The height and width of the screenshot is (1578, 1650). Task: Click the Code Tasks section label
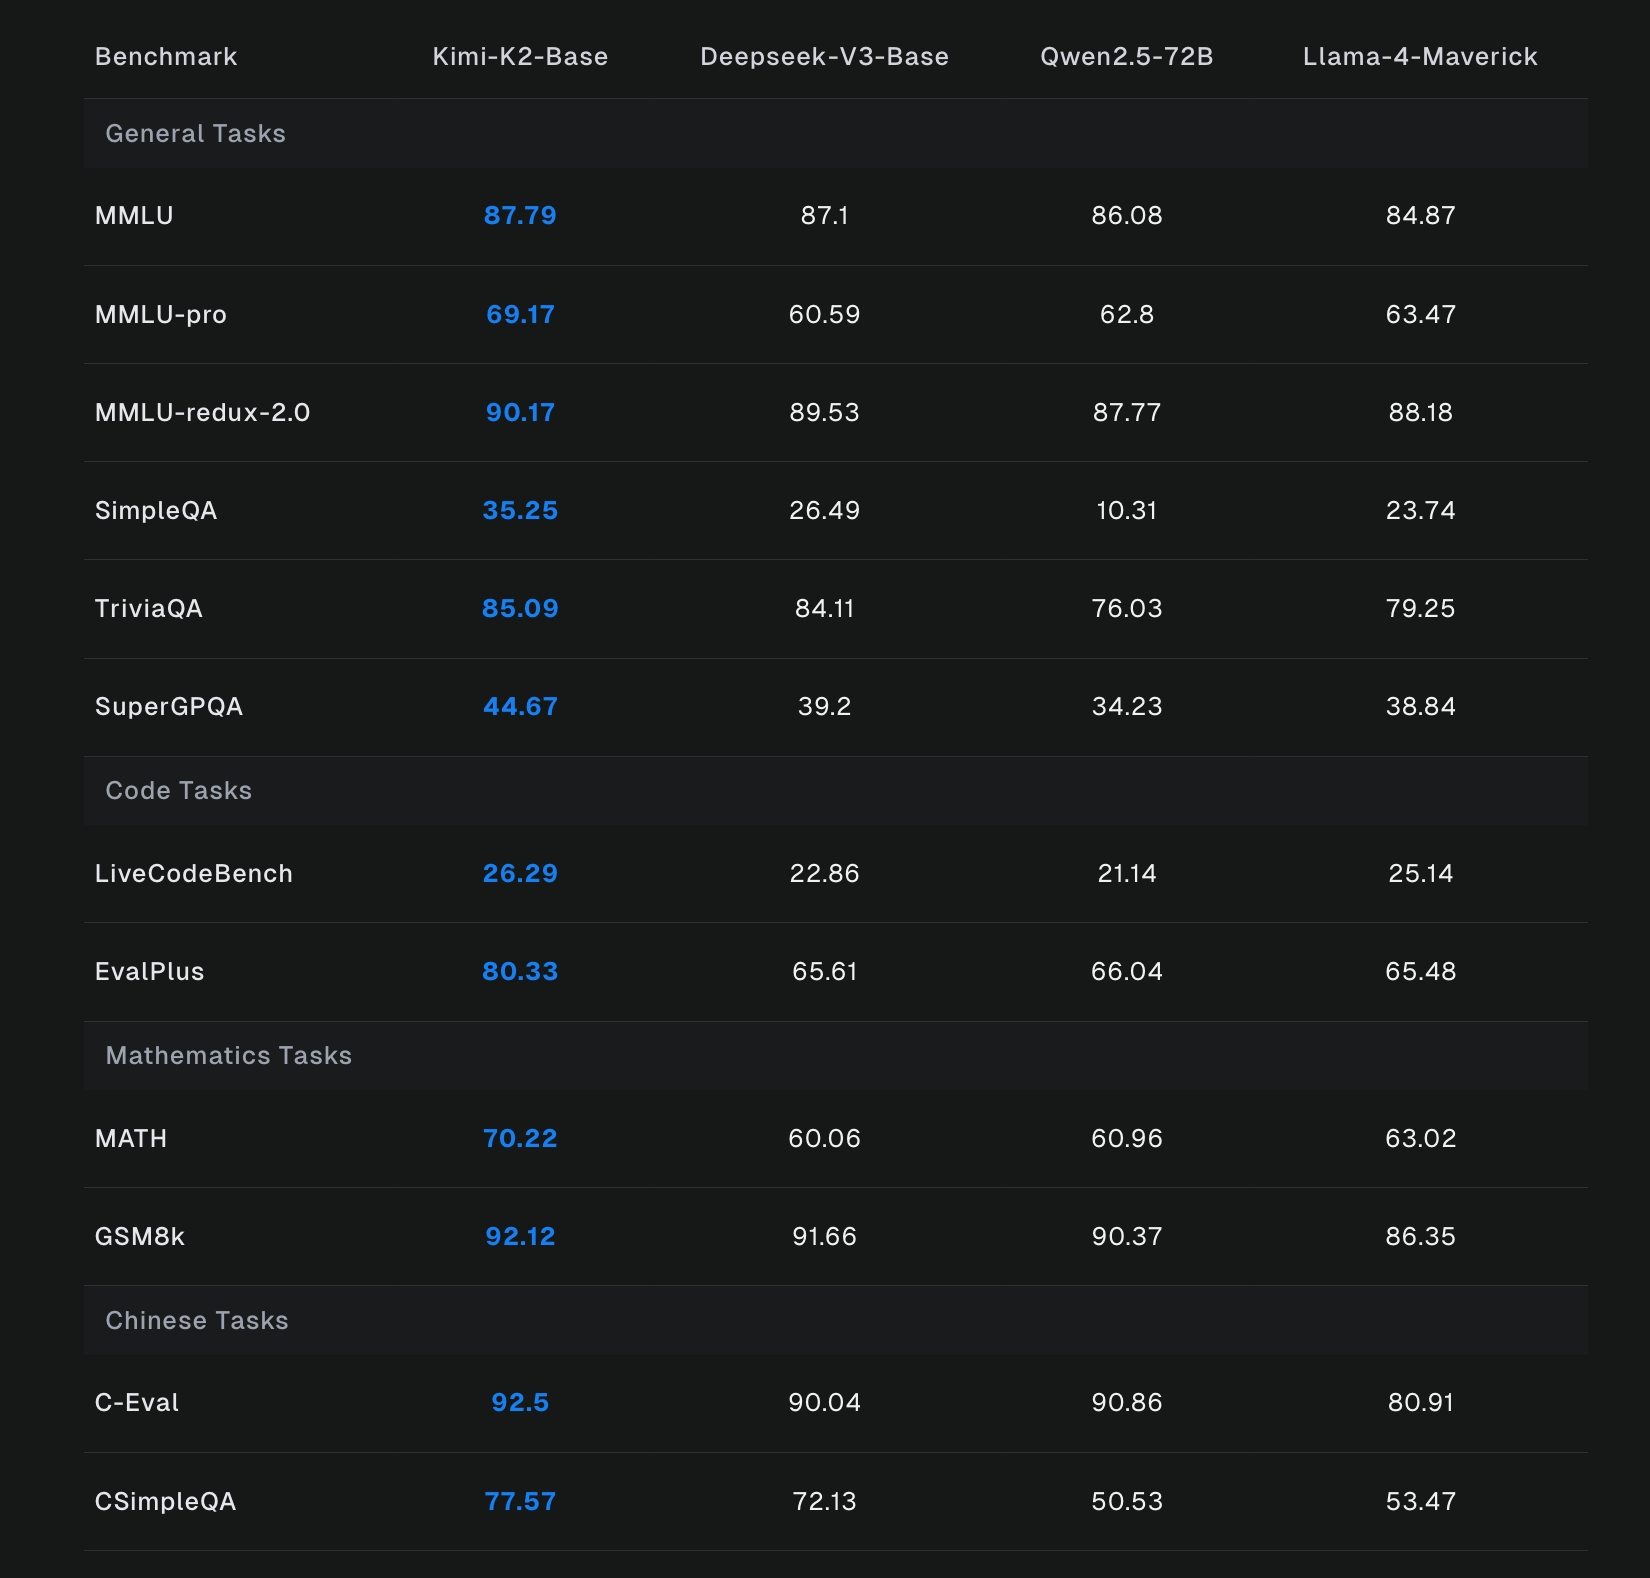178,791
